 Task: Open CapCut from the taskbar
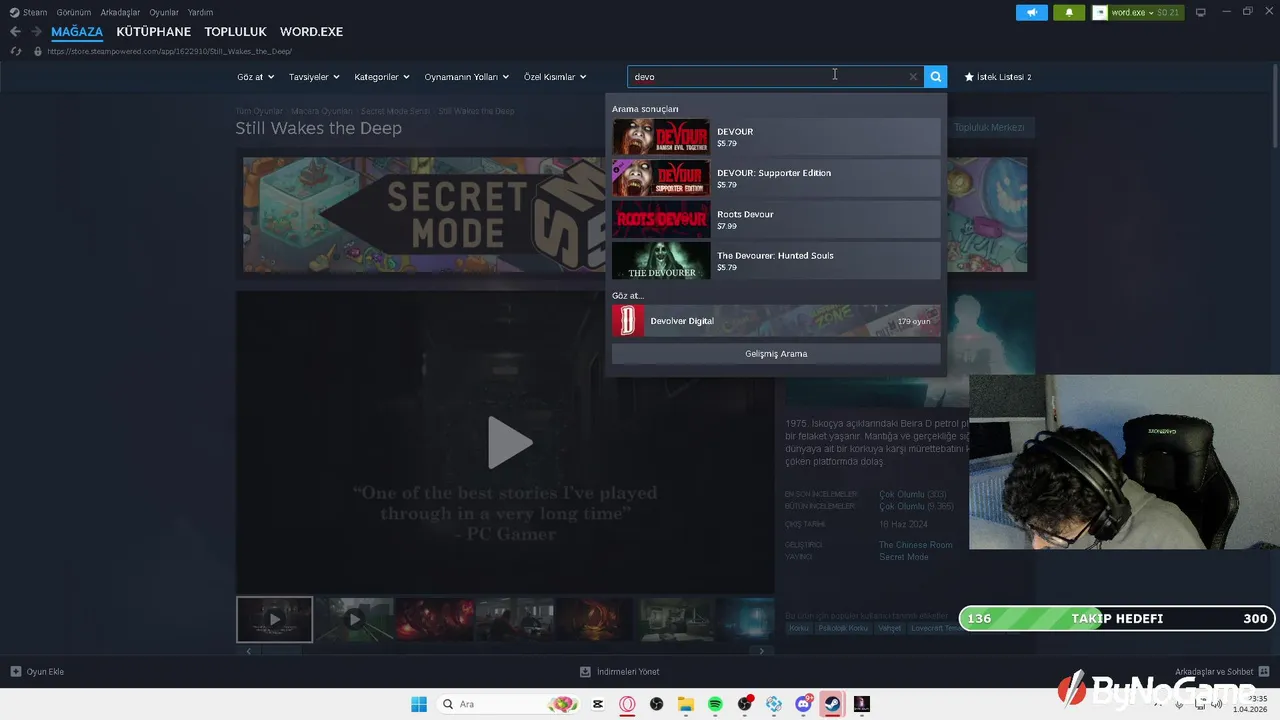(x=598, y=704)
